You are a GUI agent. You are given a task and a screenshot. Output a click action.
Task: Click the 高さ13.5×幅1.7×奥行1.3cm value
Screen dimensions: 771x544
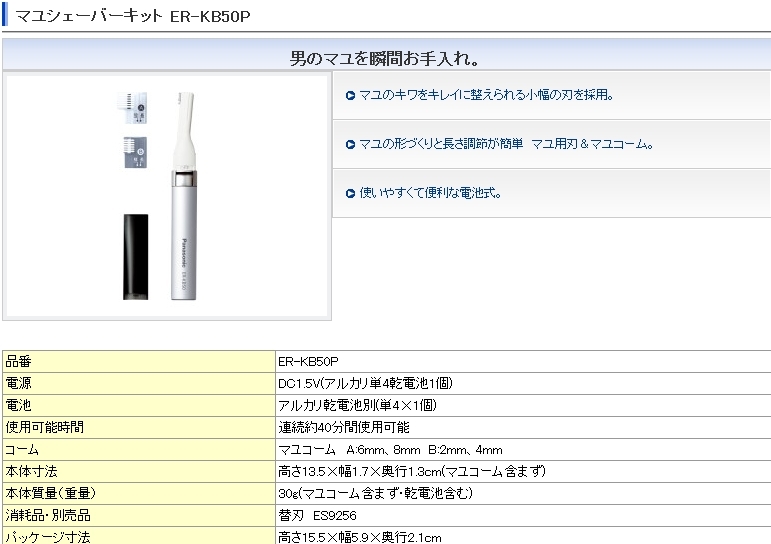pyautogui.click(x=412, y=471)
